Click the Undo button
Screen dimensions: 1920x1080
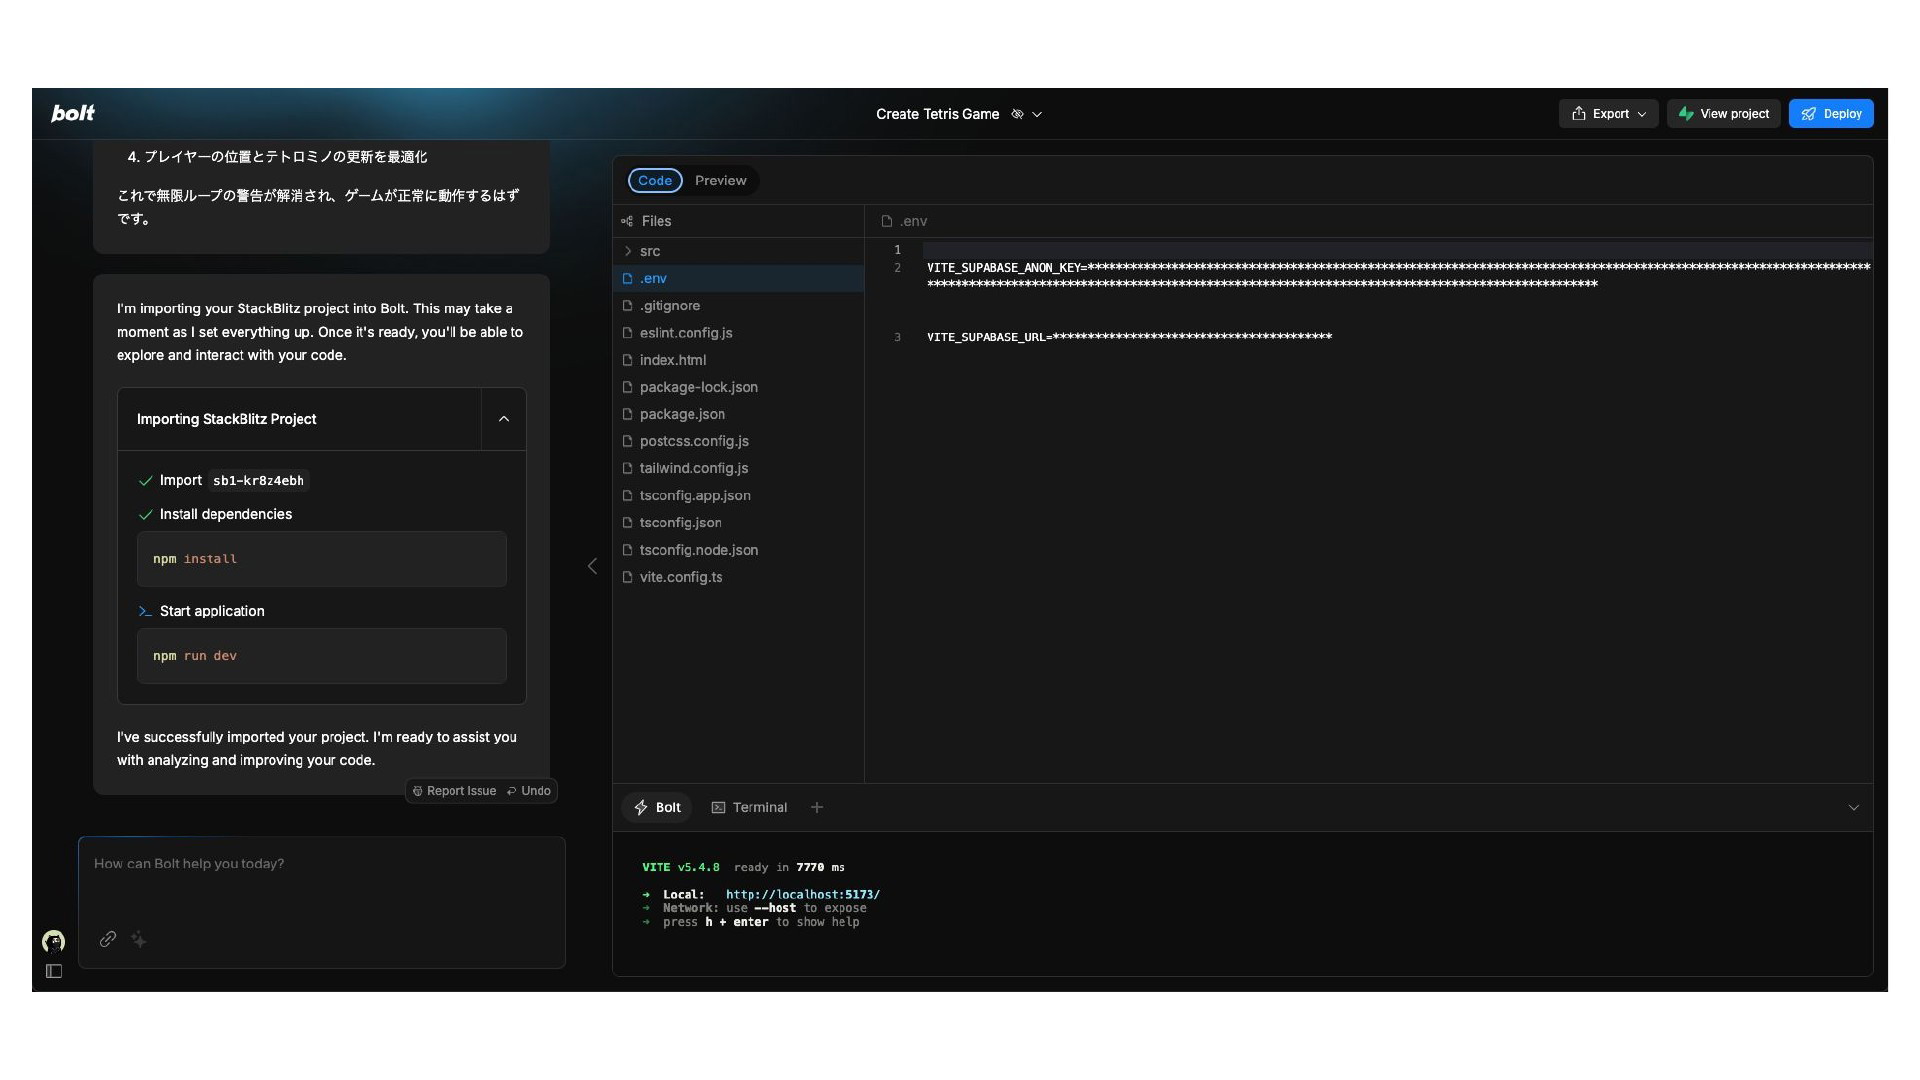pyautogui.click(x=529, y=791)
